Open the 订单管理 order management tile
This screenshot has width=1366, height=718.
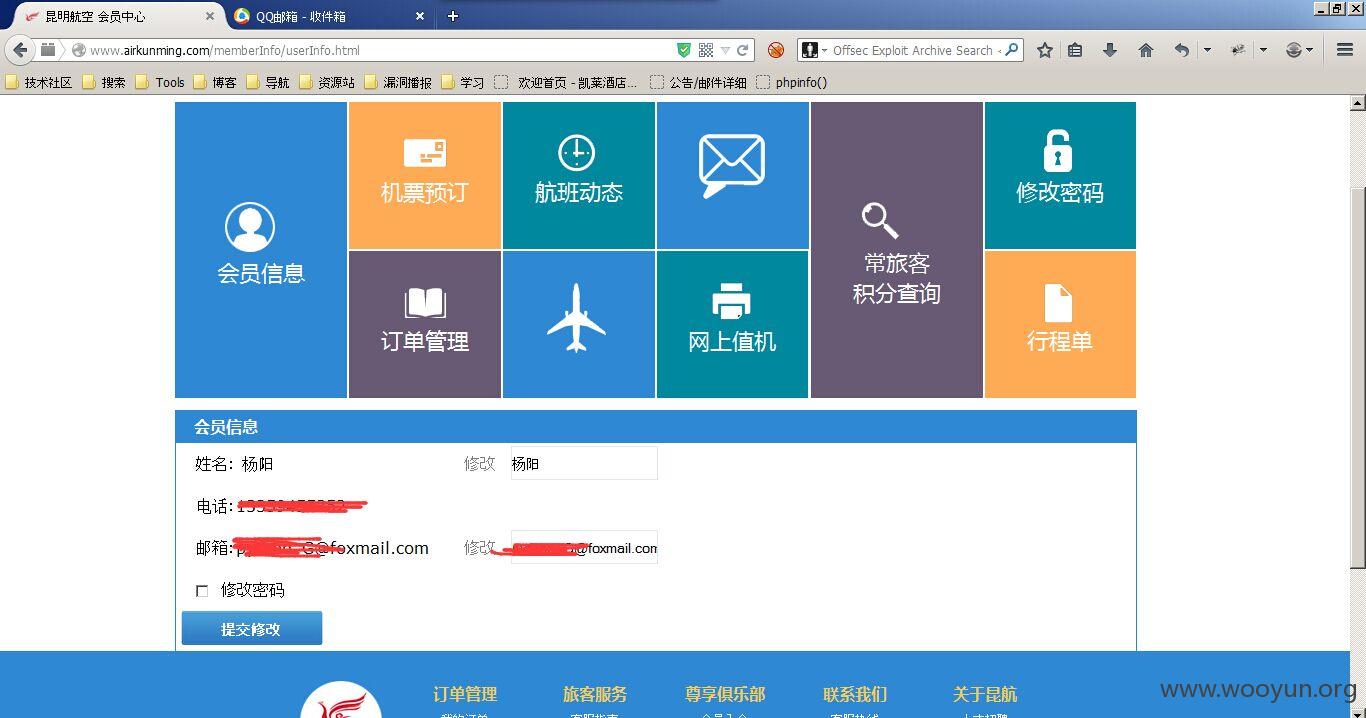tap(424, 324)
